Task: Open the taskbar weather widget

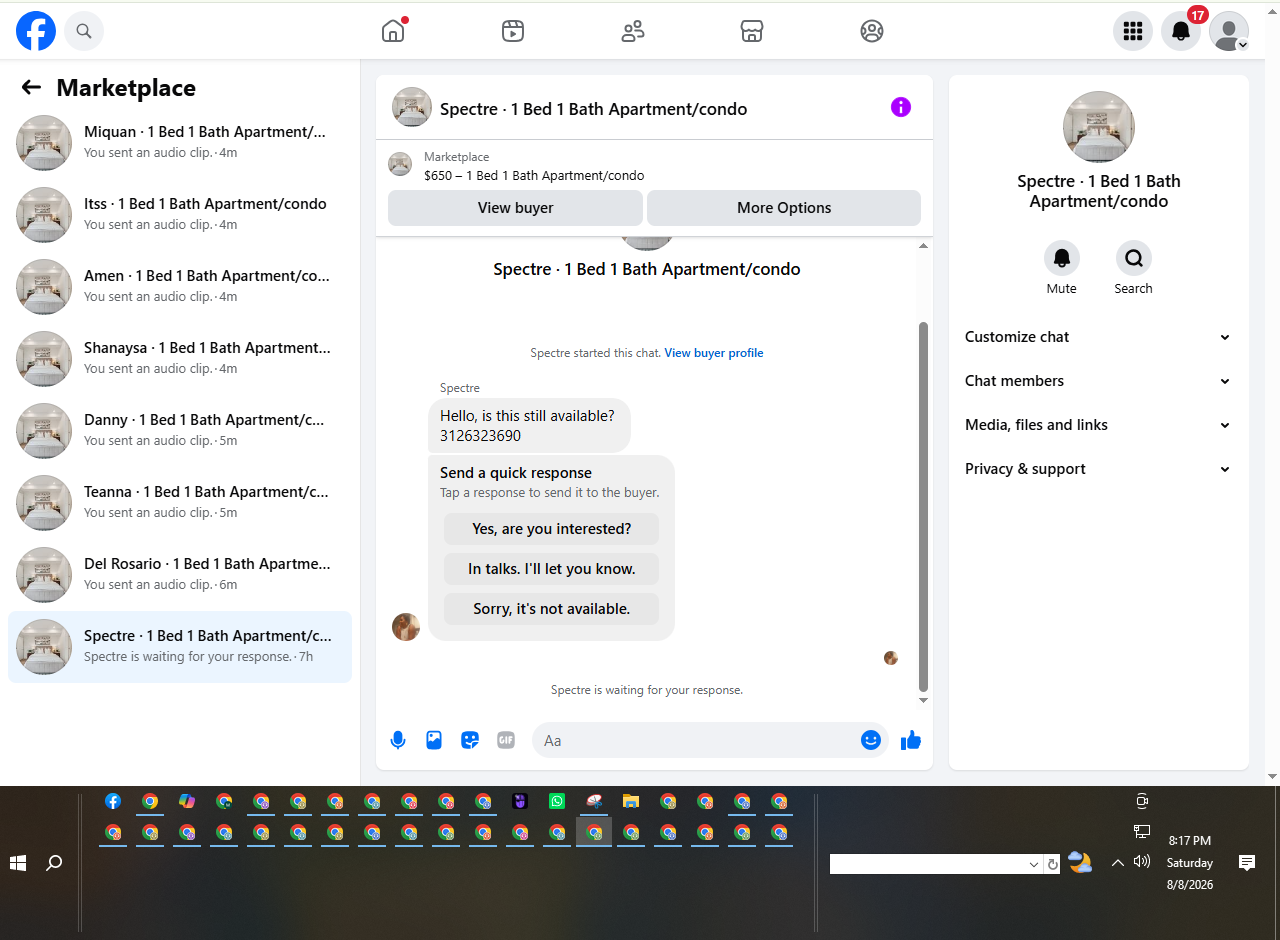Action: (1080, 863)
